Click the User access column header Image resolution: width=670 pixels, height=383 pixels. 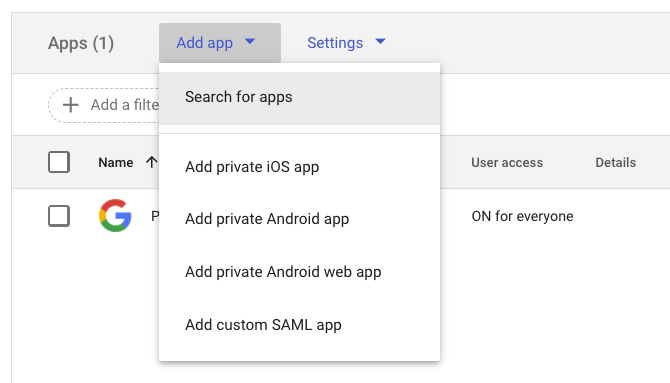pos(507,162)
